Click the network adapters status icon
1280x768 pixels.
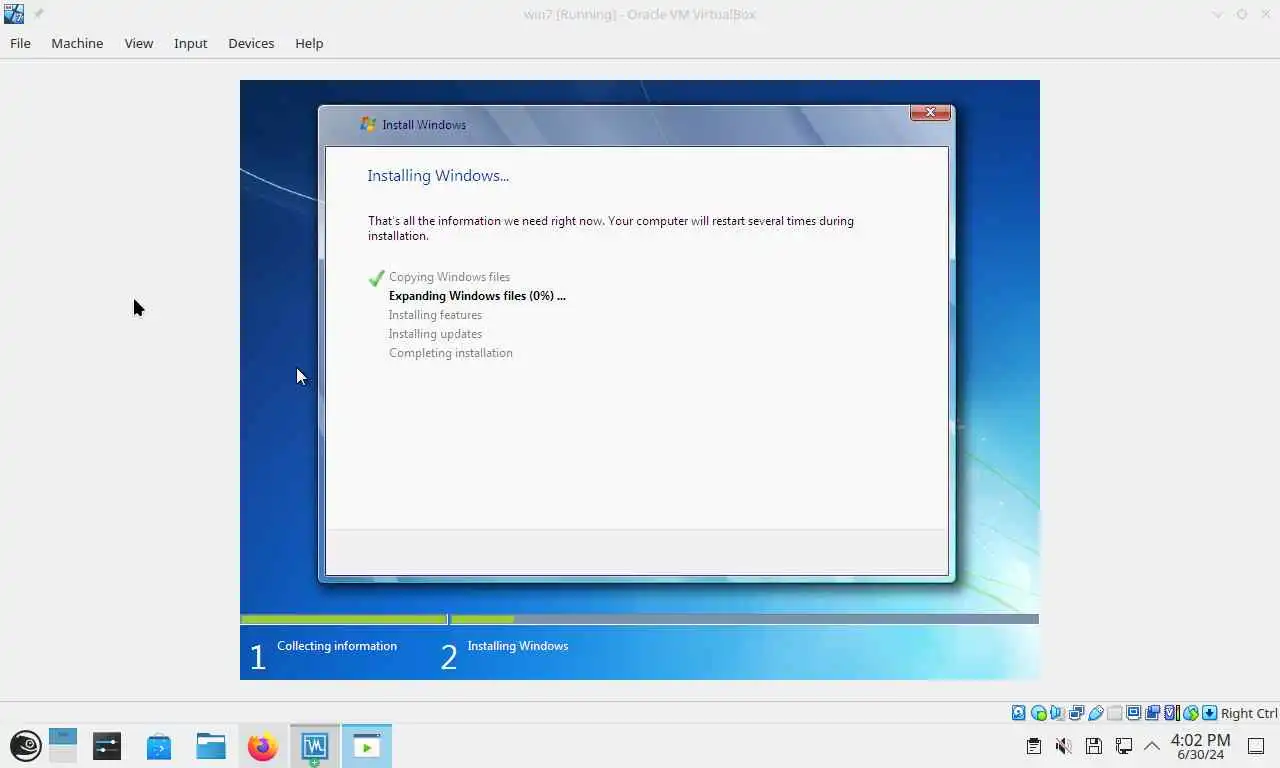tap(1077, 713)
